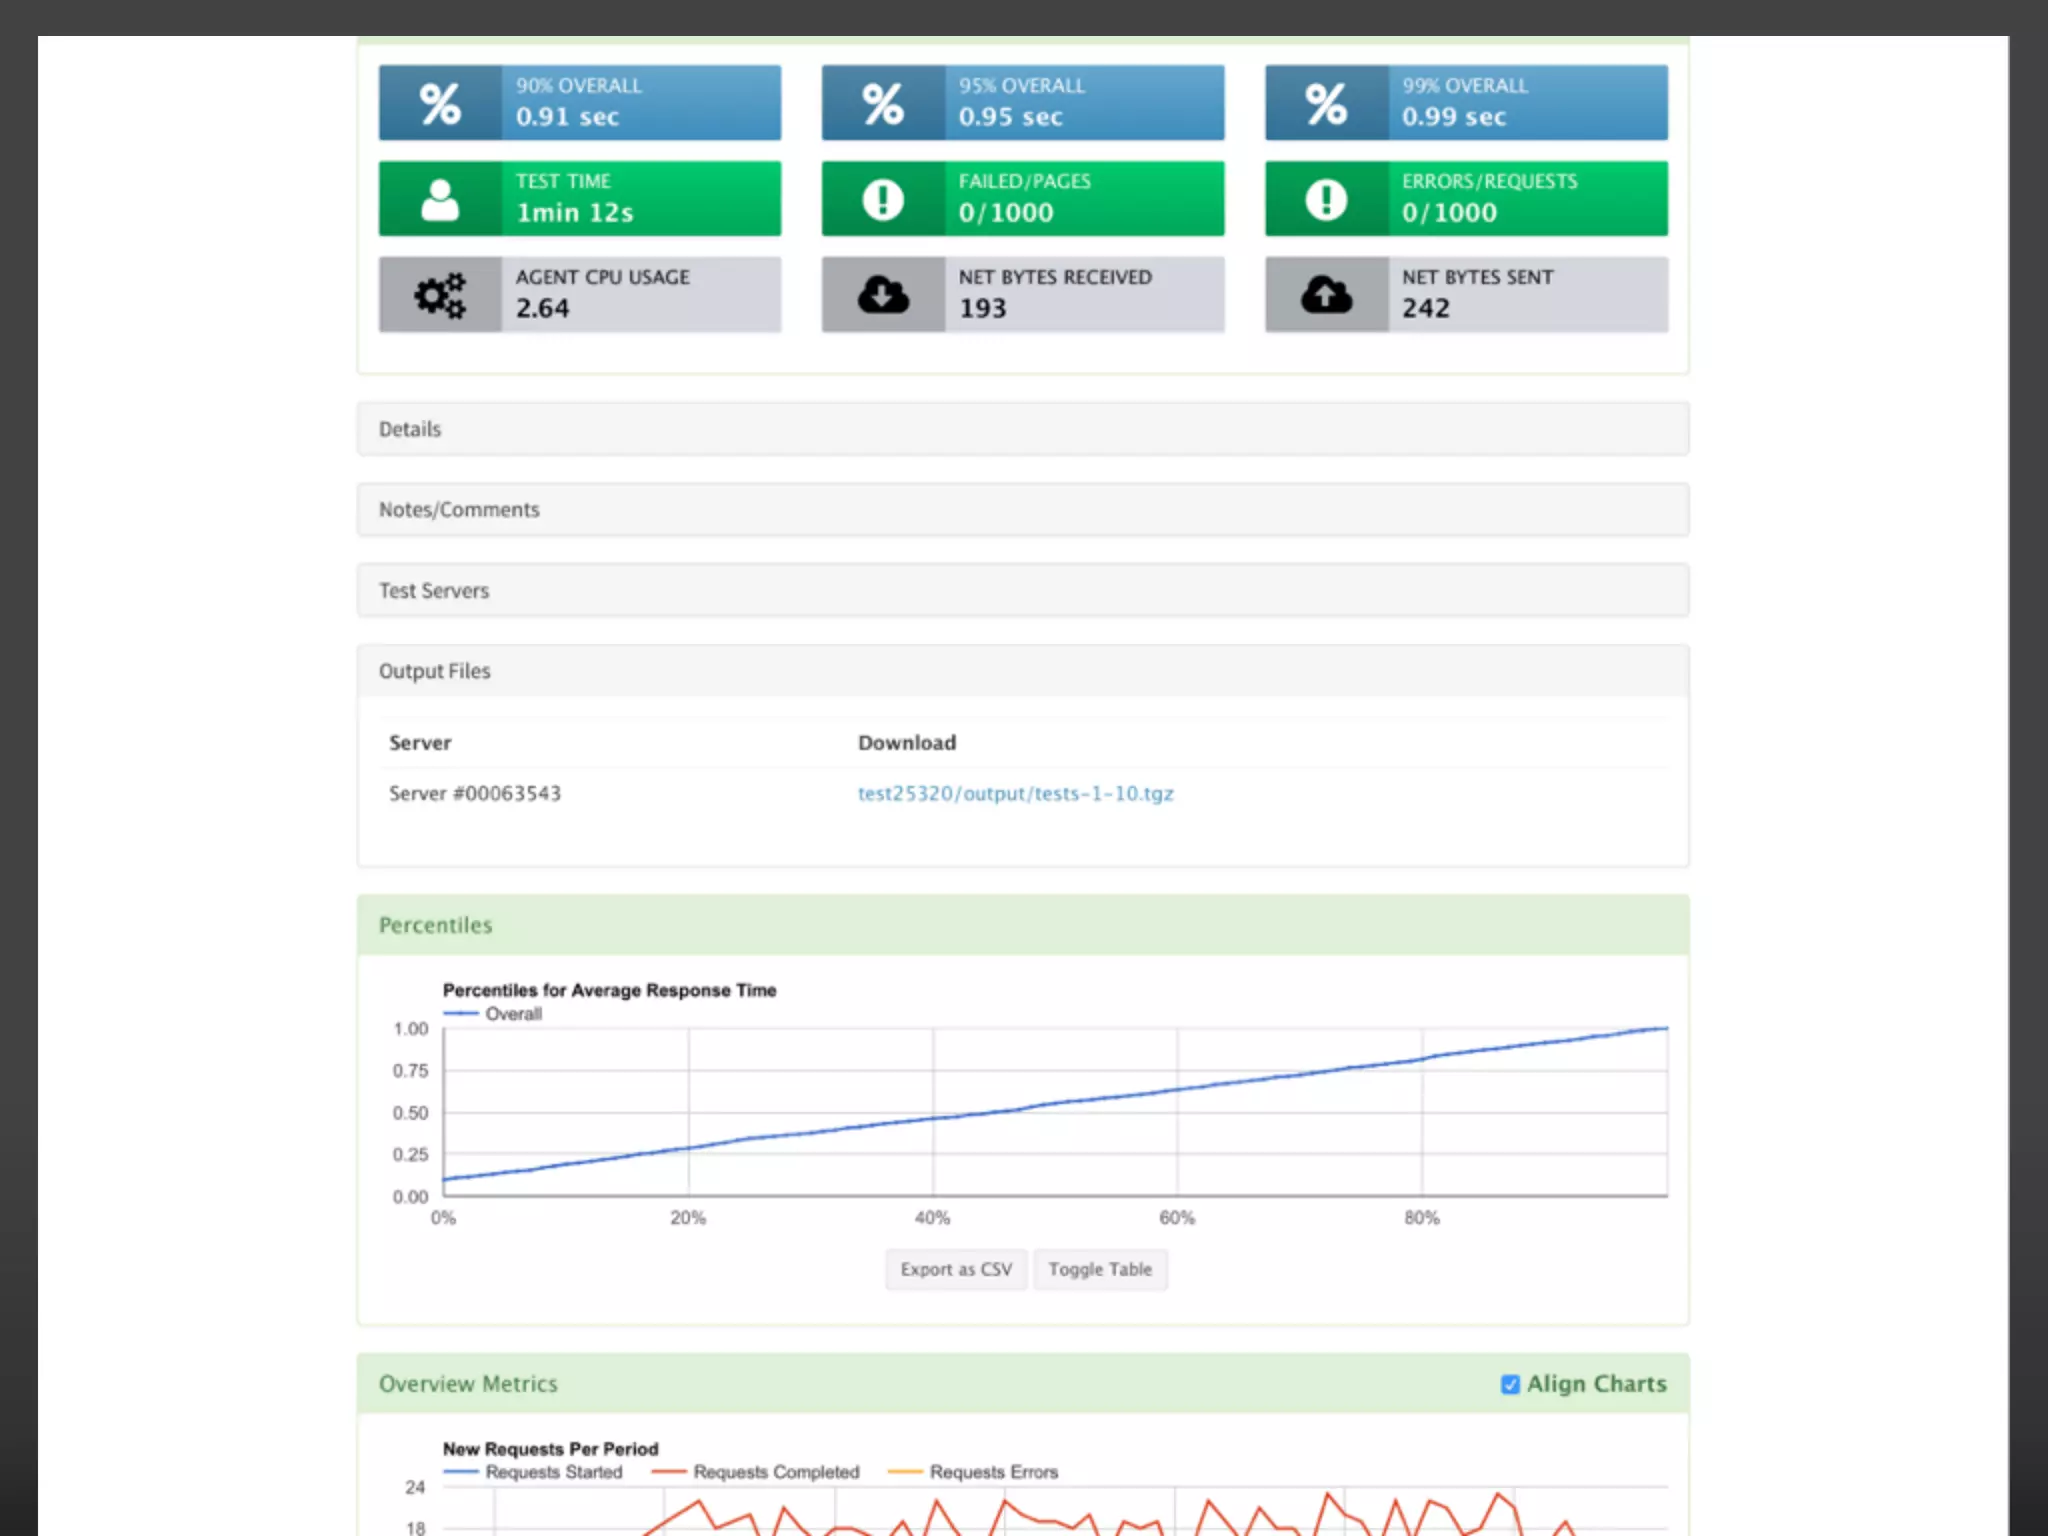Click the 99% Overall percent icon

(1326, 103)
